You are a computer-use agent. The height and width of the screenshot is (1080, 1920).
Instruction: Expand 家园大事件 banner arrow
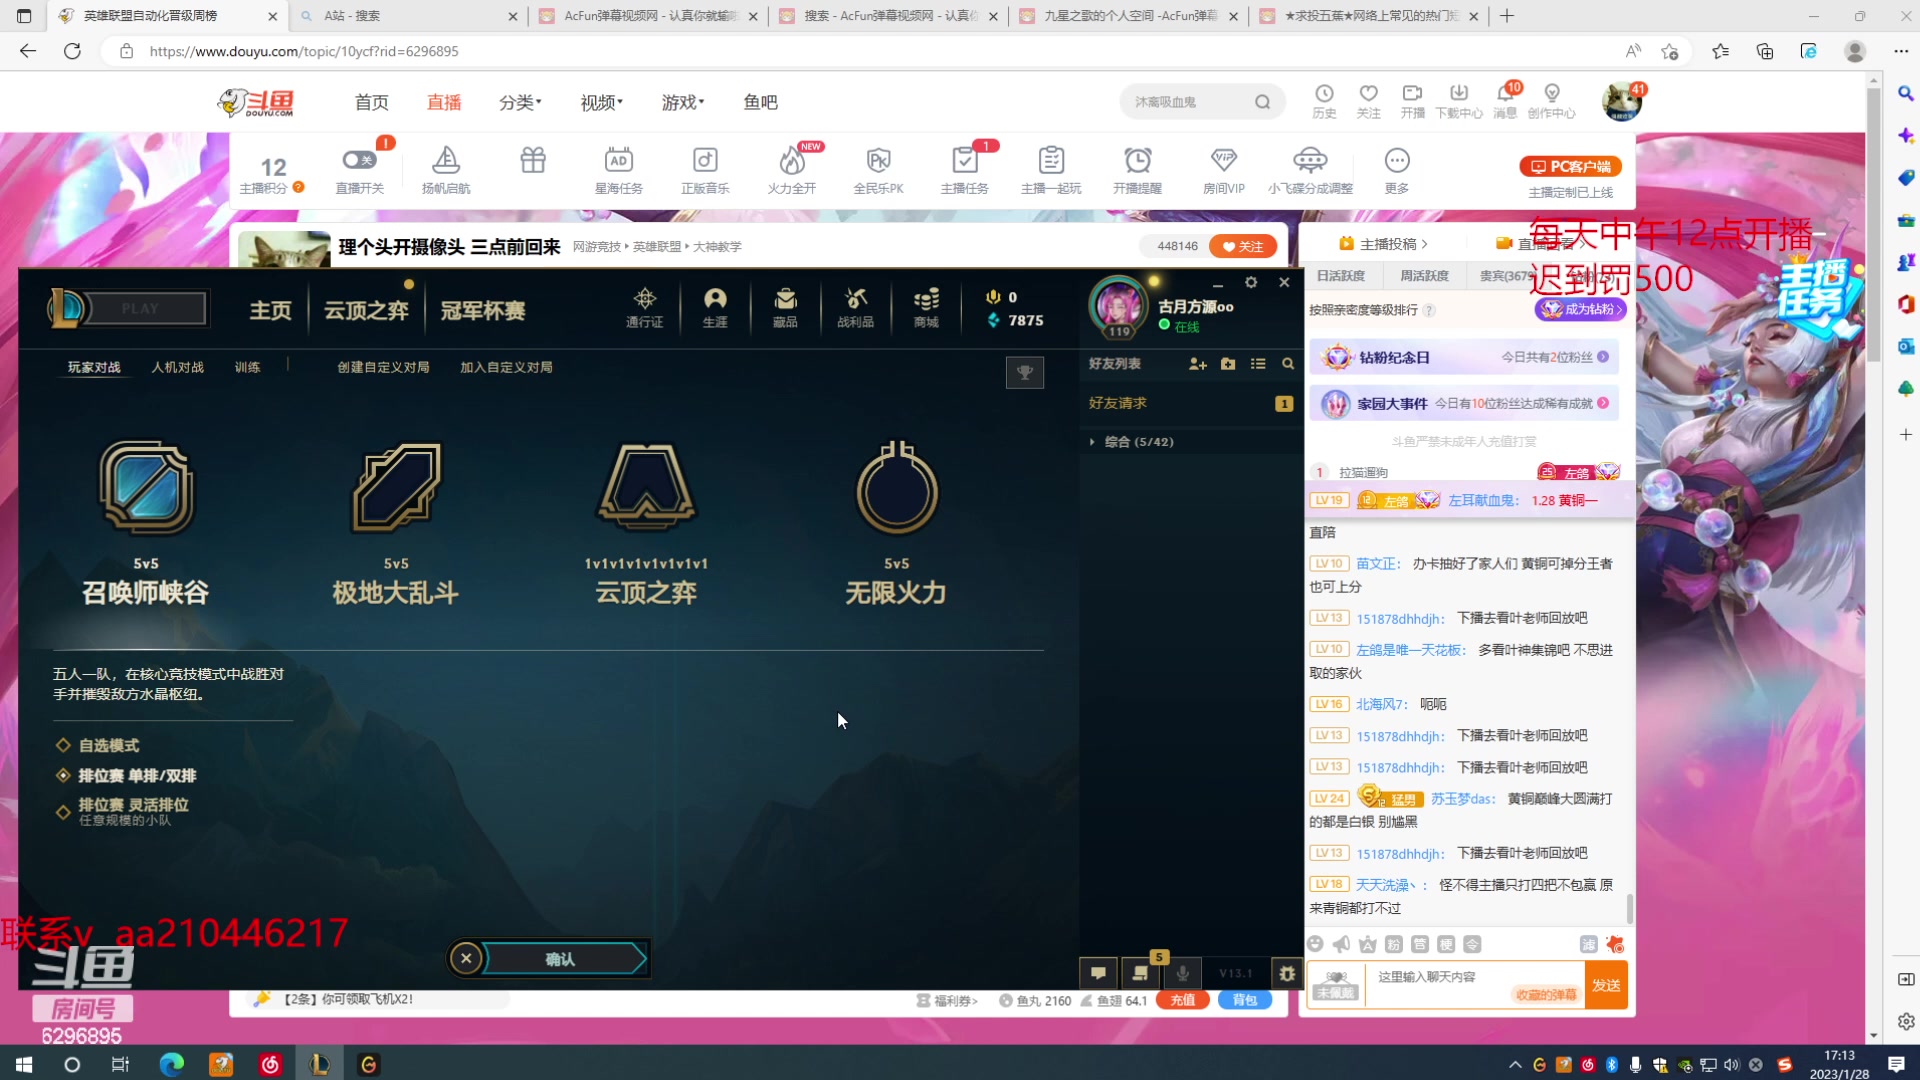point(1603,403)
